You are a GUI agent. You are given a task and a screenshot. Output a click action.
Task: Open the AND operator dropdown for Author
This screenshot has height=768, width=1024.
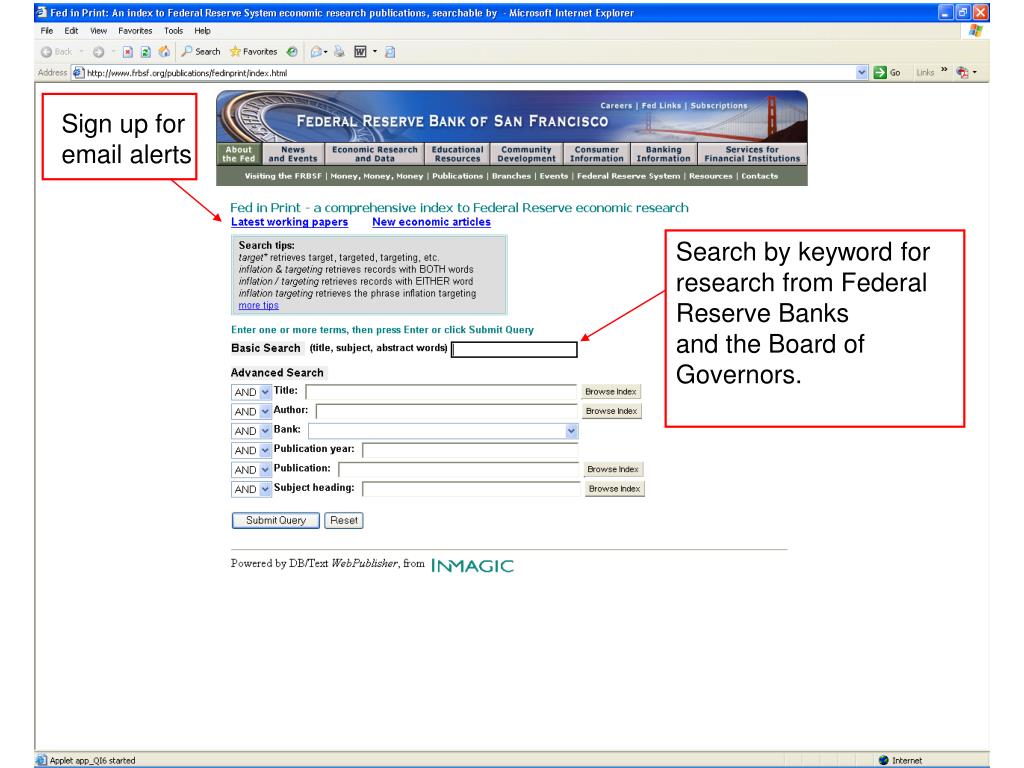pos(264,411)
